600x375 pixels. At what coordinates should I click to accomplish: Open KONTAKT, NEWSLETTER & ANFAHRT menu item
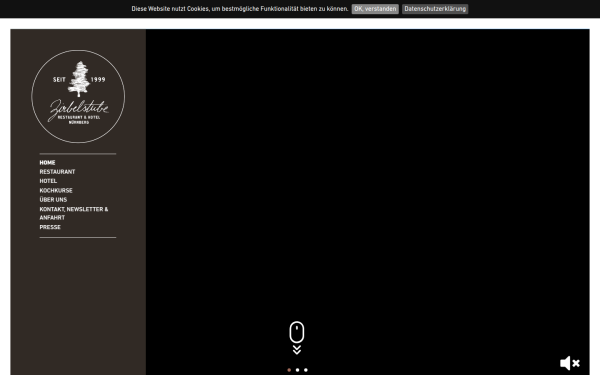74,214
